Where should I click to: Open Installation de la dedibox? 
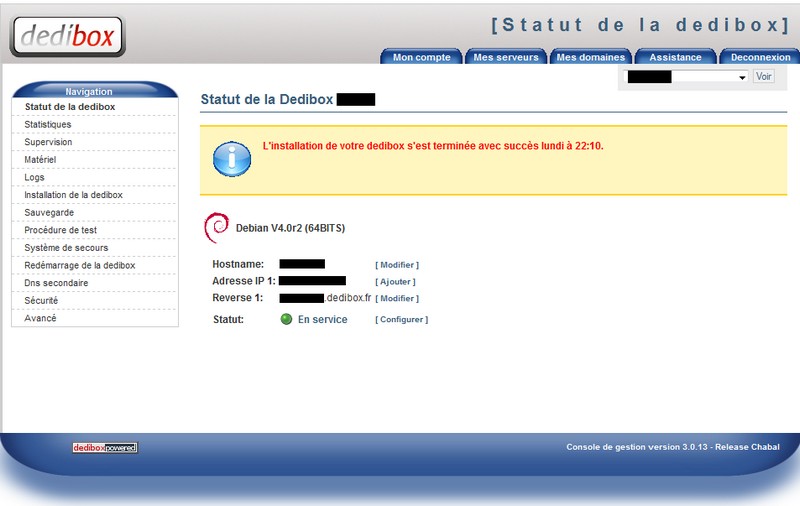pyautogui.click(x=73, y=195)
